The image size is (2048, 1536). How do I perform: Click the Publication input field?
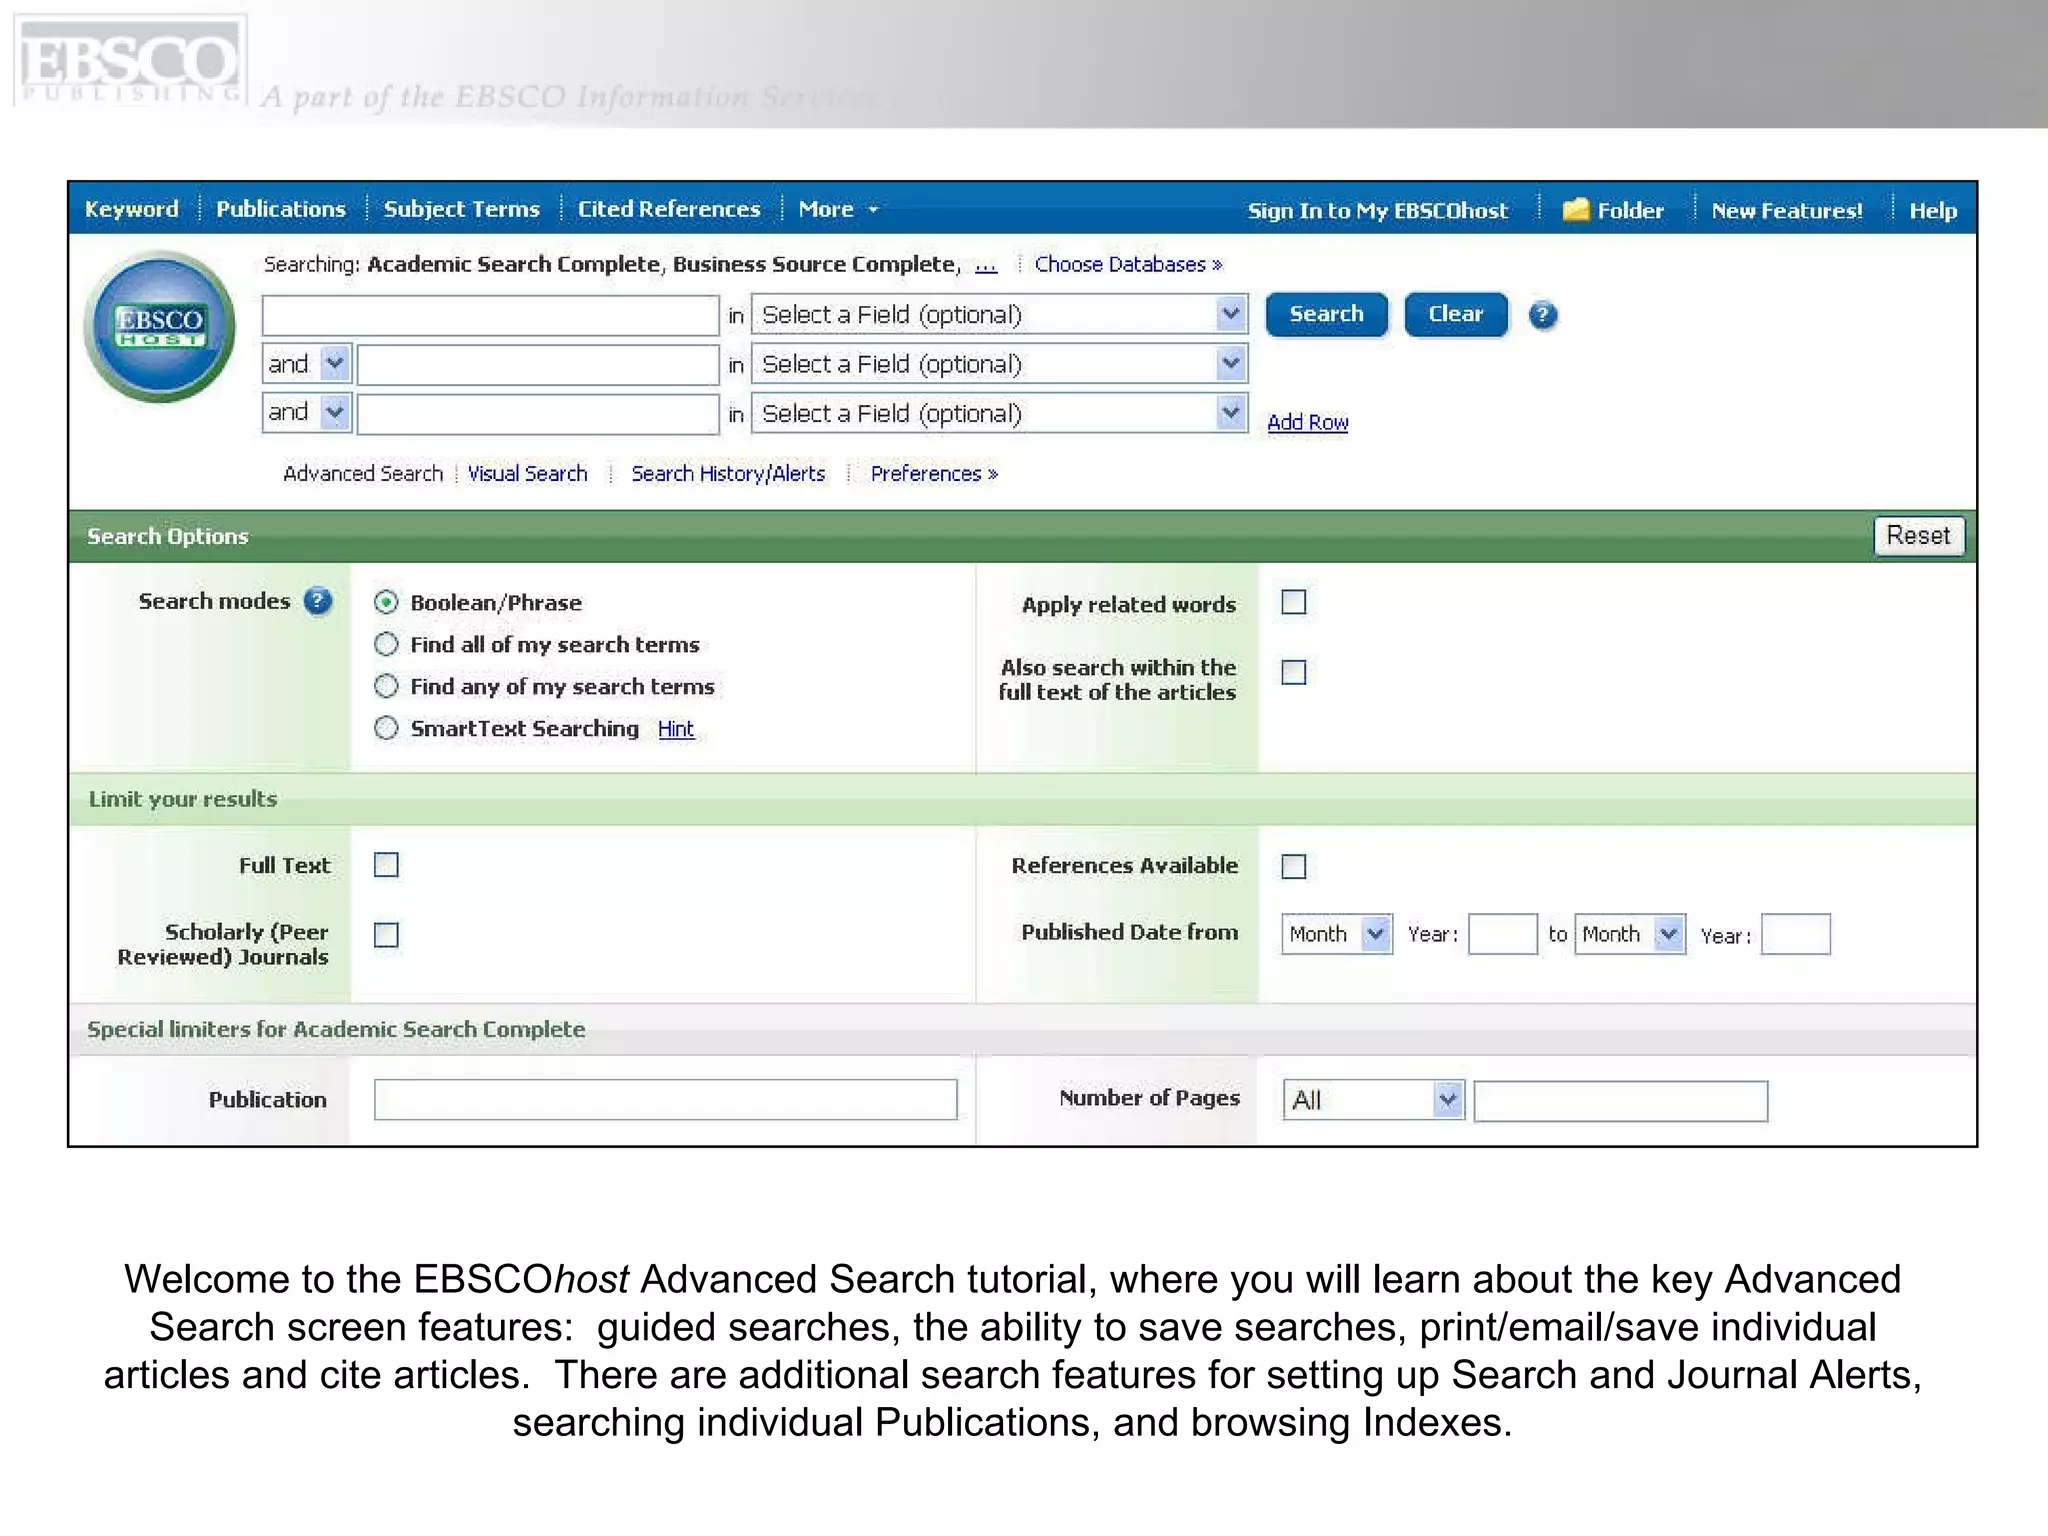tap(665, 1100)
